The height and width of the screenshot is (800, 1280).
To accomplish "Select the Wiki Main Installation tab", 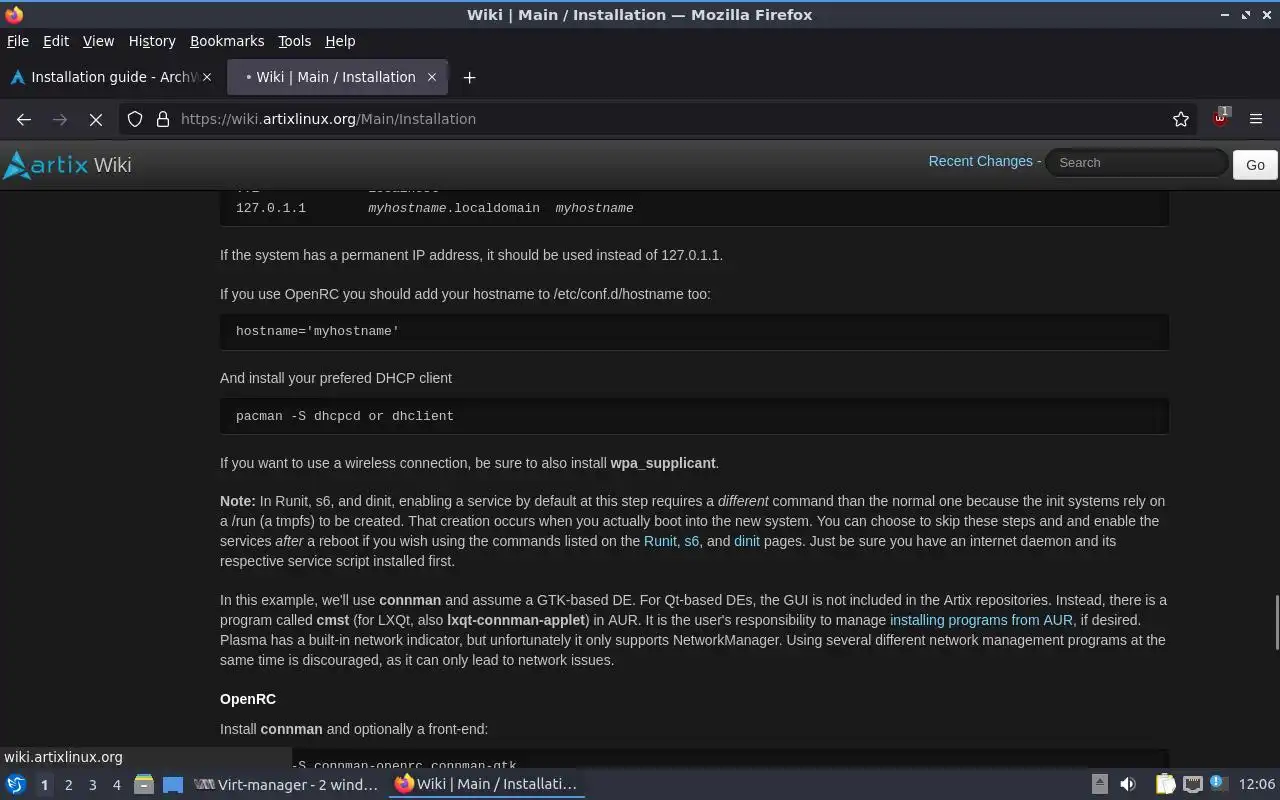I will point(335,77).
